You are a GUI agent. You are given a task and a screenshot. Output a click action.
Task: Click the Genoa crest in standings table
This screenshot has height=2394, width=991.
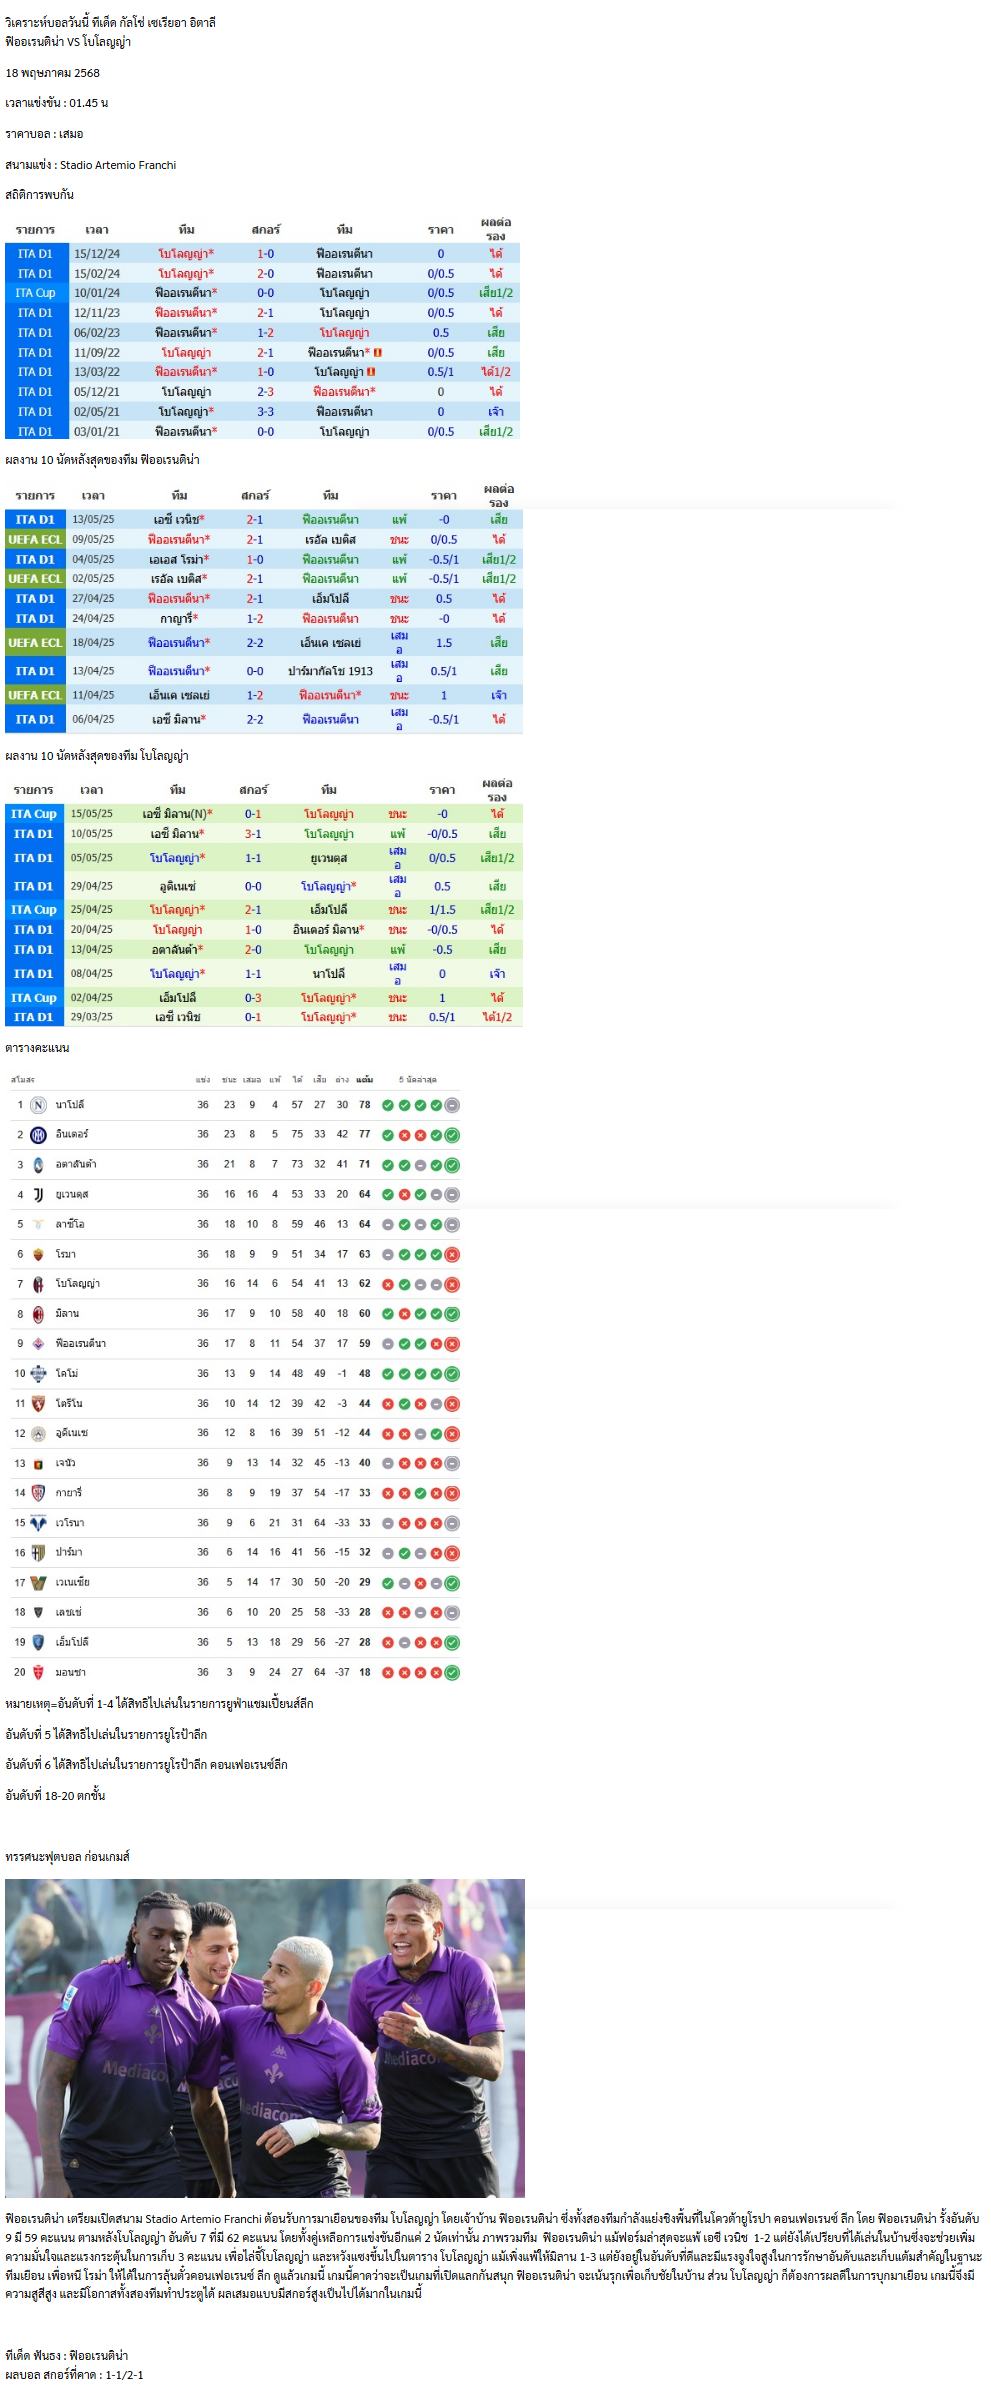[x=38, y=1464]
